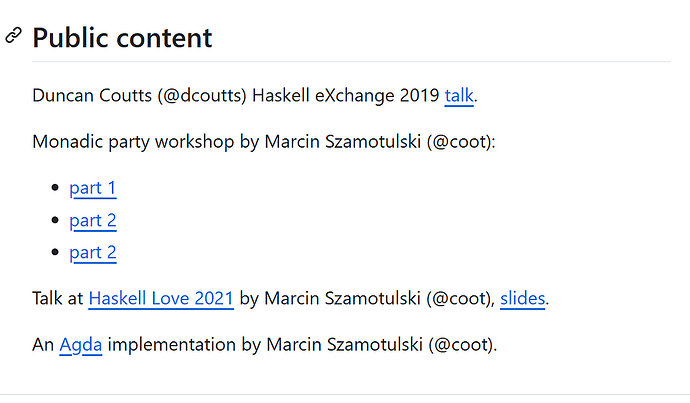Screen dimensions: 690x403
Task: Open the part 2 link in the third bullet
Action: pyautogui.click(x=93, y=252)
